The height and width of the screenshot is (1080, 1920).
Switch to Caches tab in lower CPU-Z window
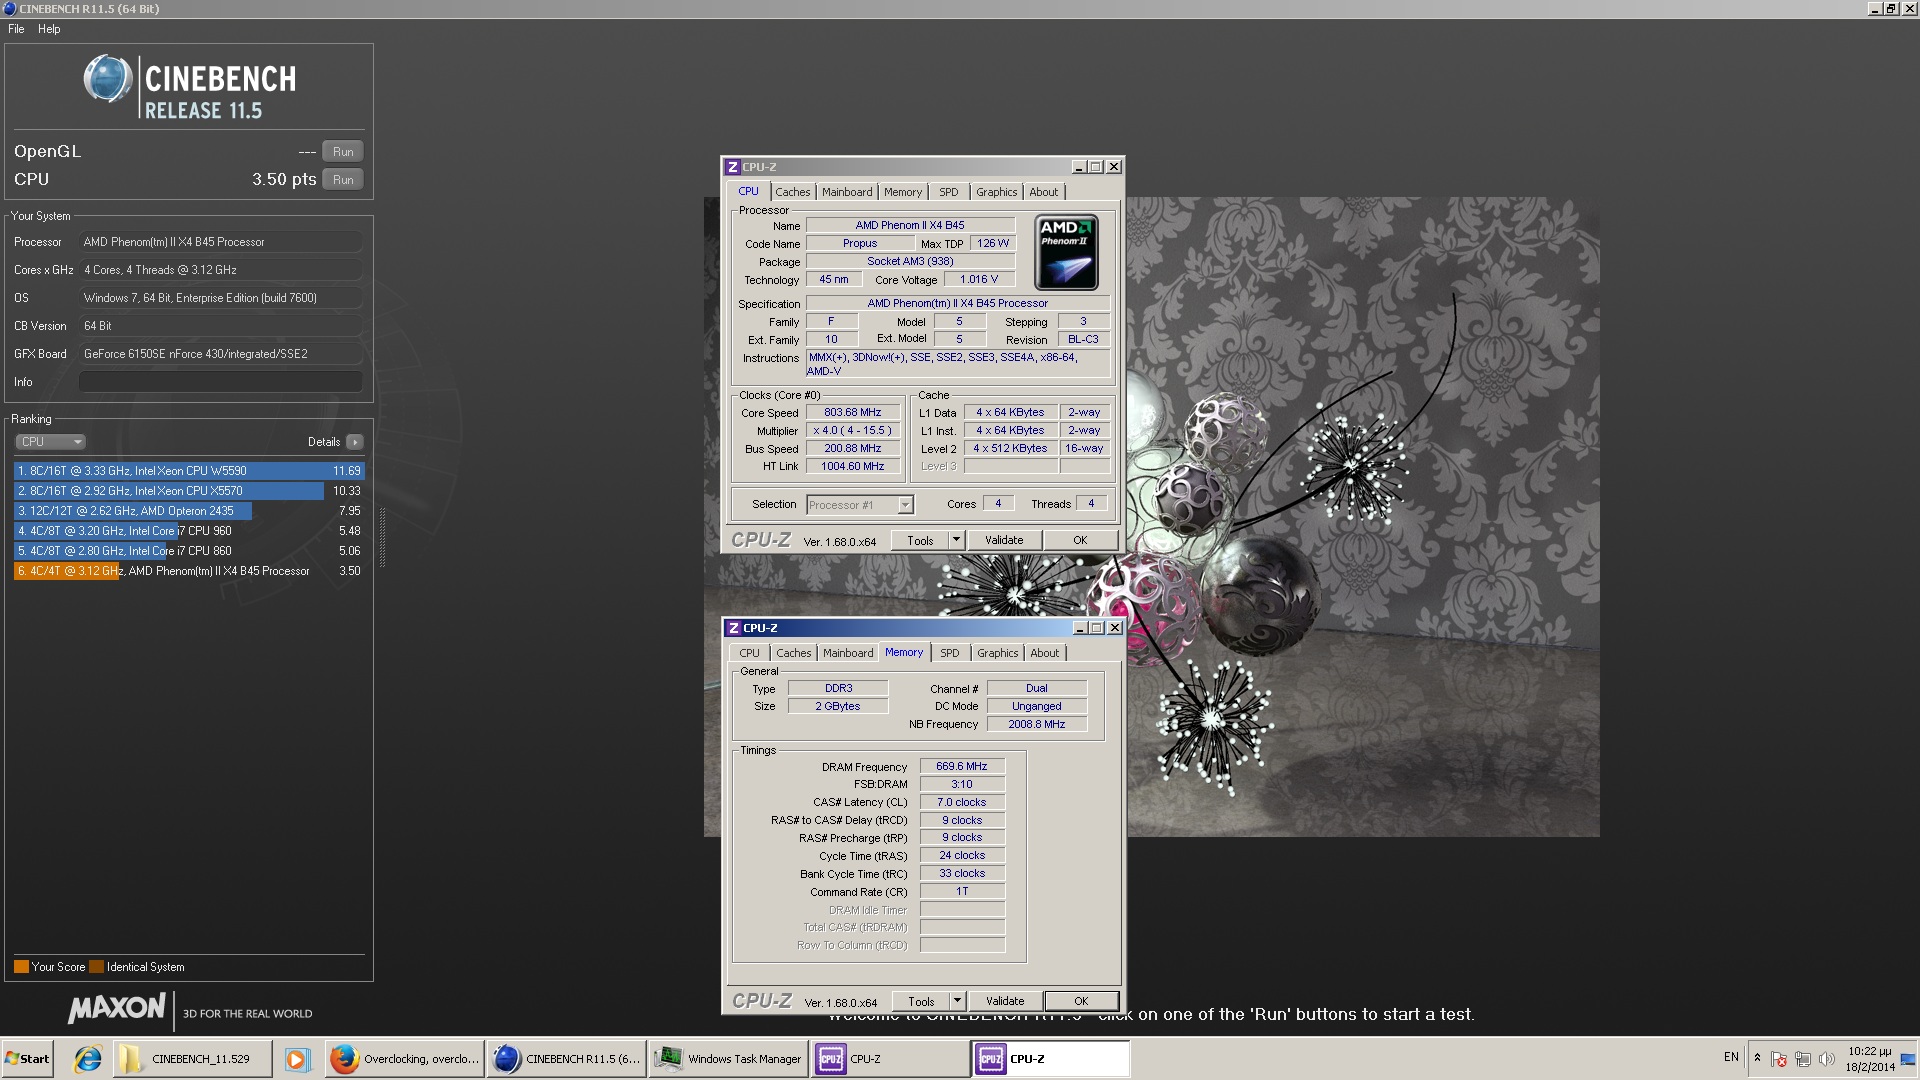[x=793, y=653]
